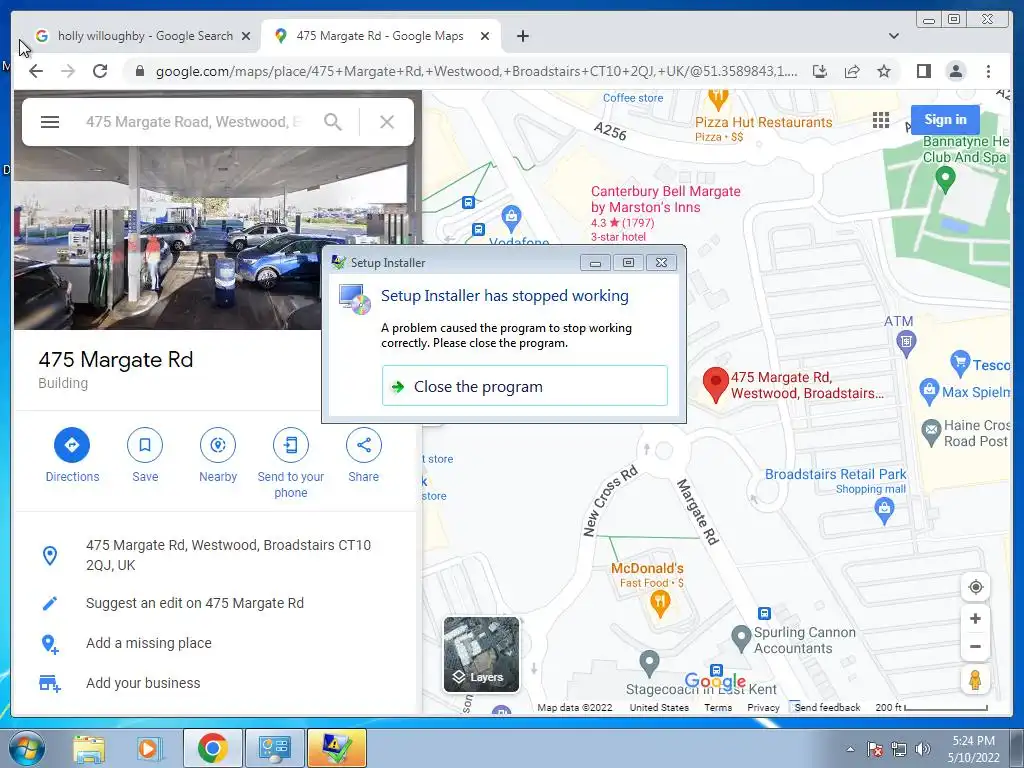The image size is (1024, 768).
Task: Launch Windows Media Player from taskbar
Action: (149, 748)
